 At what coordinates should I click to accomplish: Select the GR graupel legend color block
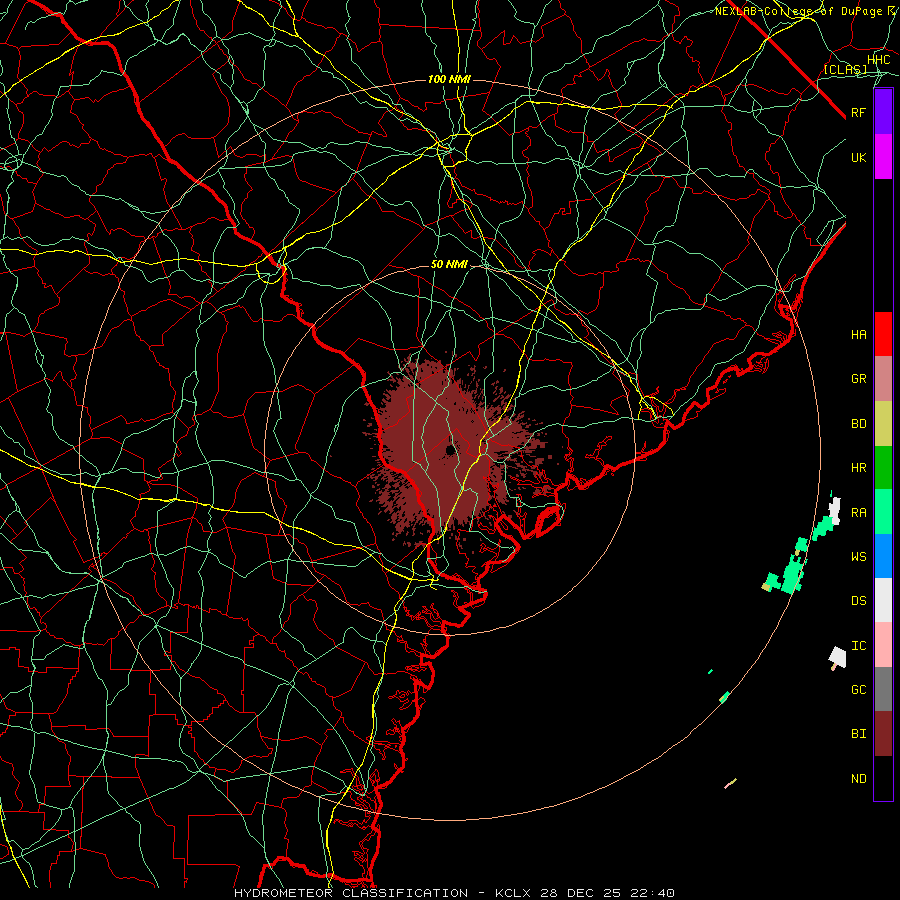883,379
